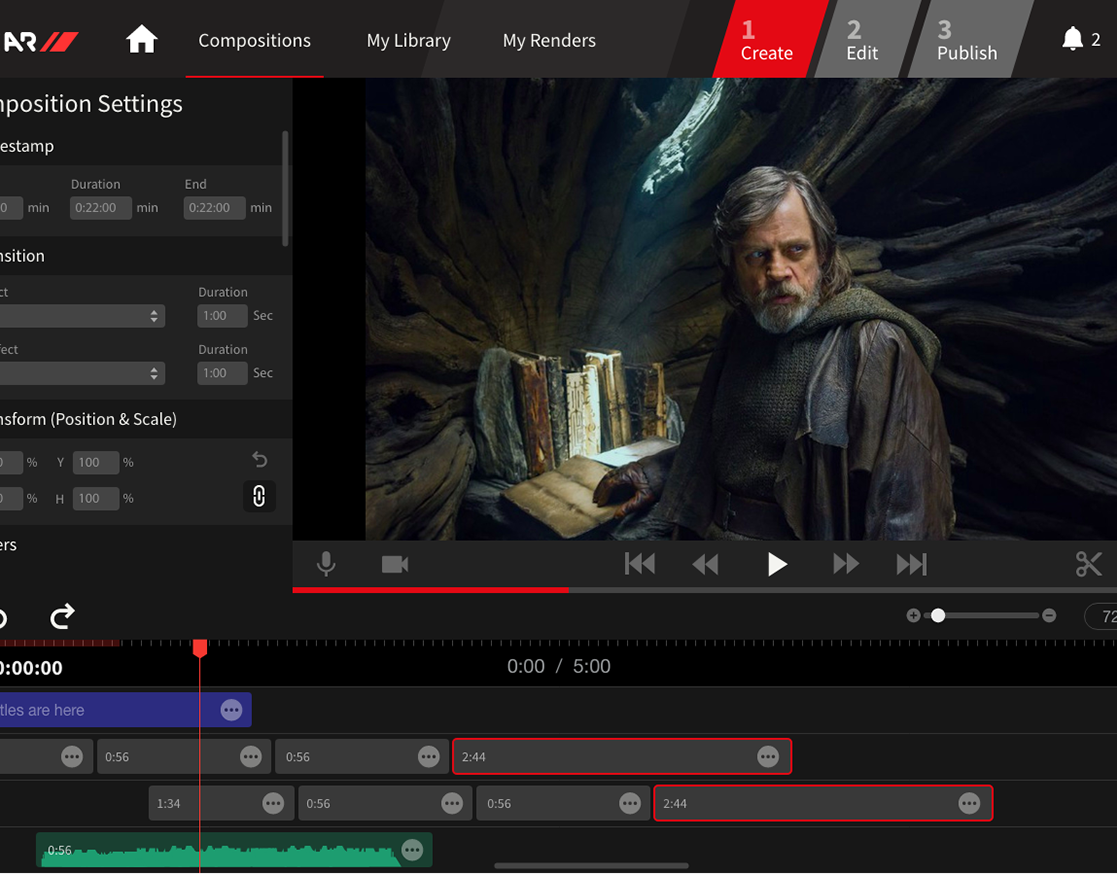Open options for the 1:34 clip

coord(273,803)
